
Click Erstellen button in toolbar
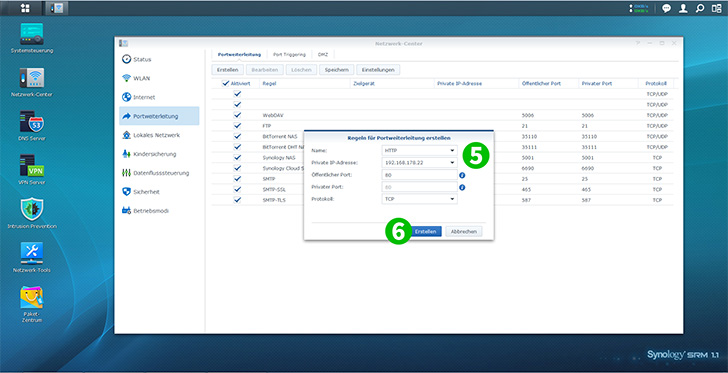tap(228, 70)
